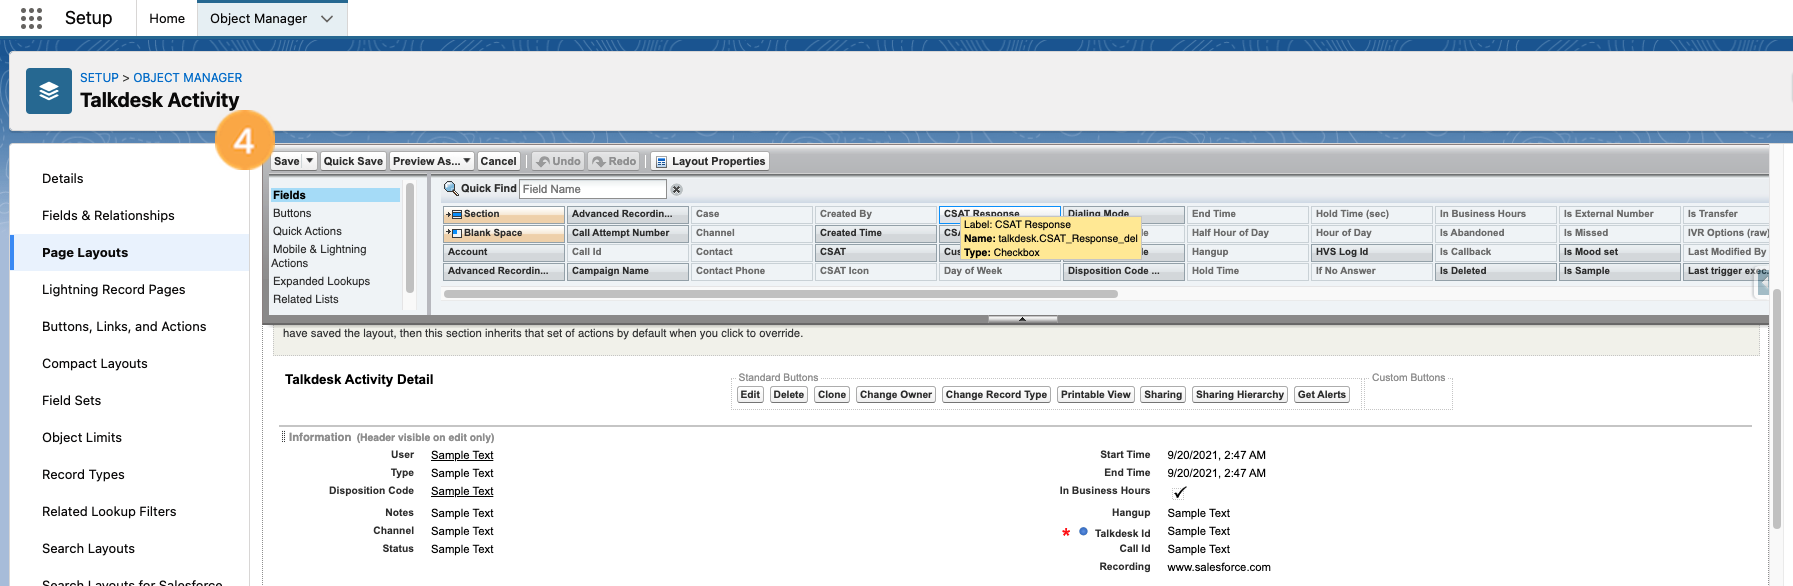Click the Redo arrow button
Image resolution: width=1793 pixels, height=586 pixels.
(614, 161)
